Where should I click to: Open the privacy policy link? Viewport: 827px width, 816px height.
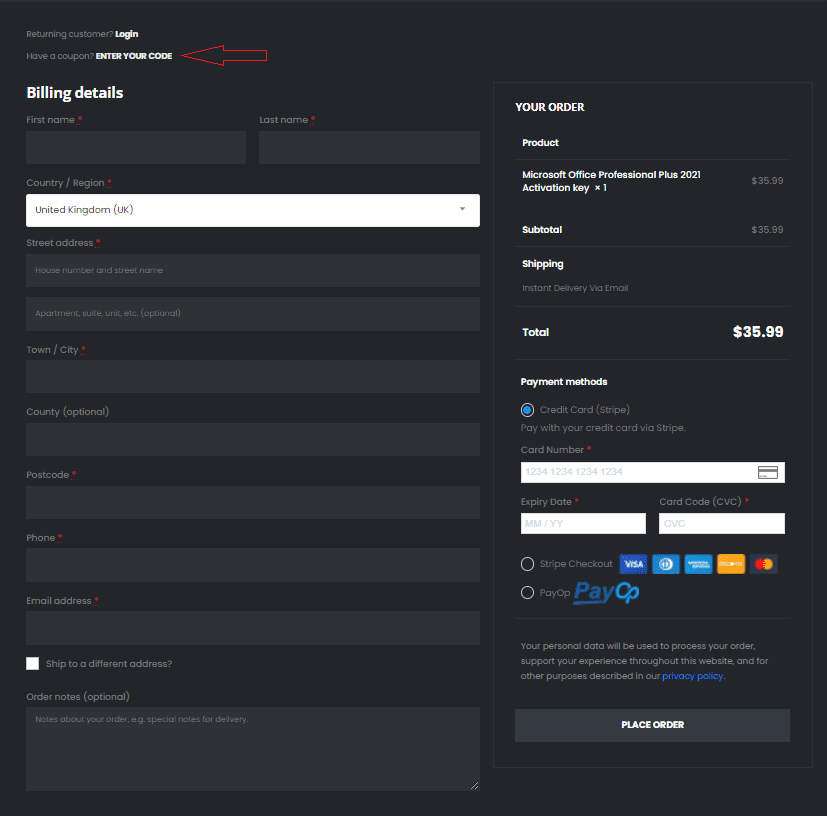(693, 676)
